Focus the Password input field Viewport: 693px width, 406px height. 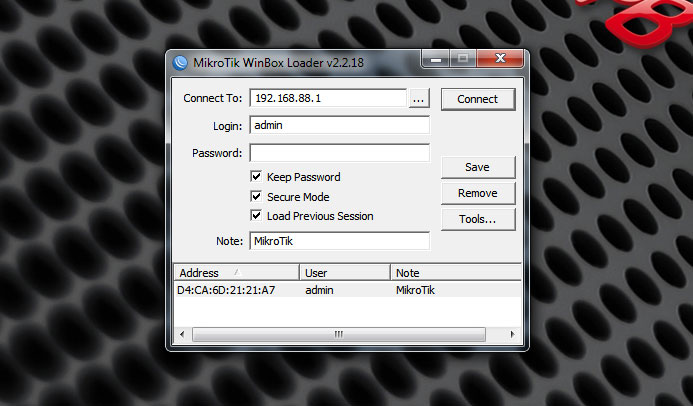(x=339, y=153)
